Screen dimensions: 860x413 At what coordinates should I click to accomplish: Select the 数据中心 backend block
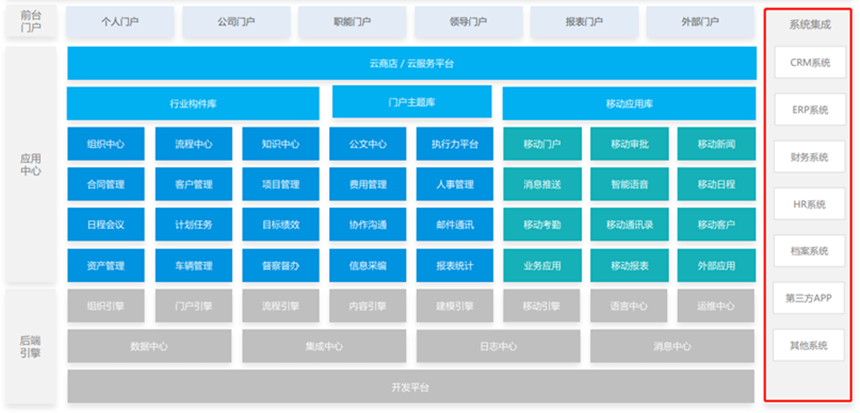(149, 347)
